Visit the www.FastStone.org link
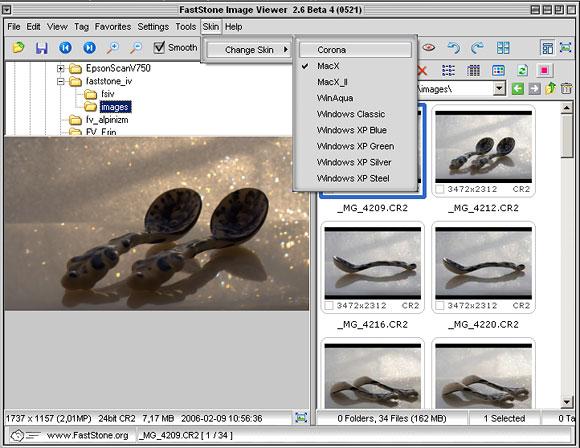Viewport: 580px width, 448px height. [87, 435]
